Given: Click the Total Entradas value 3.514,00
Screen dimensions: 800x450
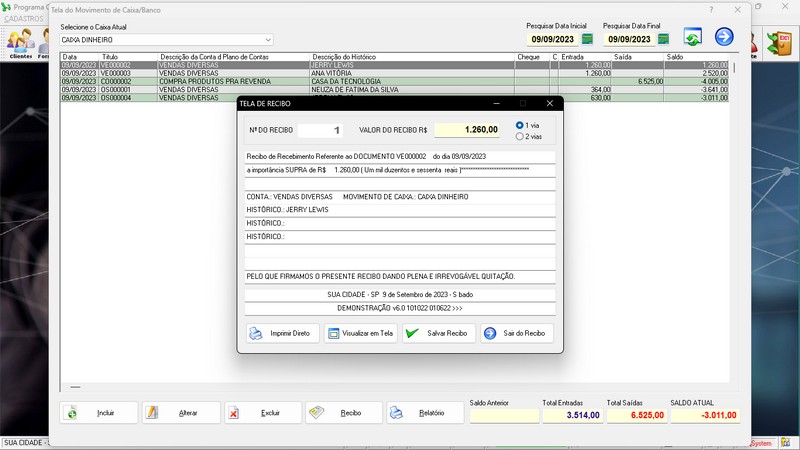Looking at the screenshot, I should (x=571, y=415).
